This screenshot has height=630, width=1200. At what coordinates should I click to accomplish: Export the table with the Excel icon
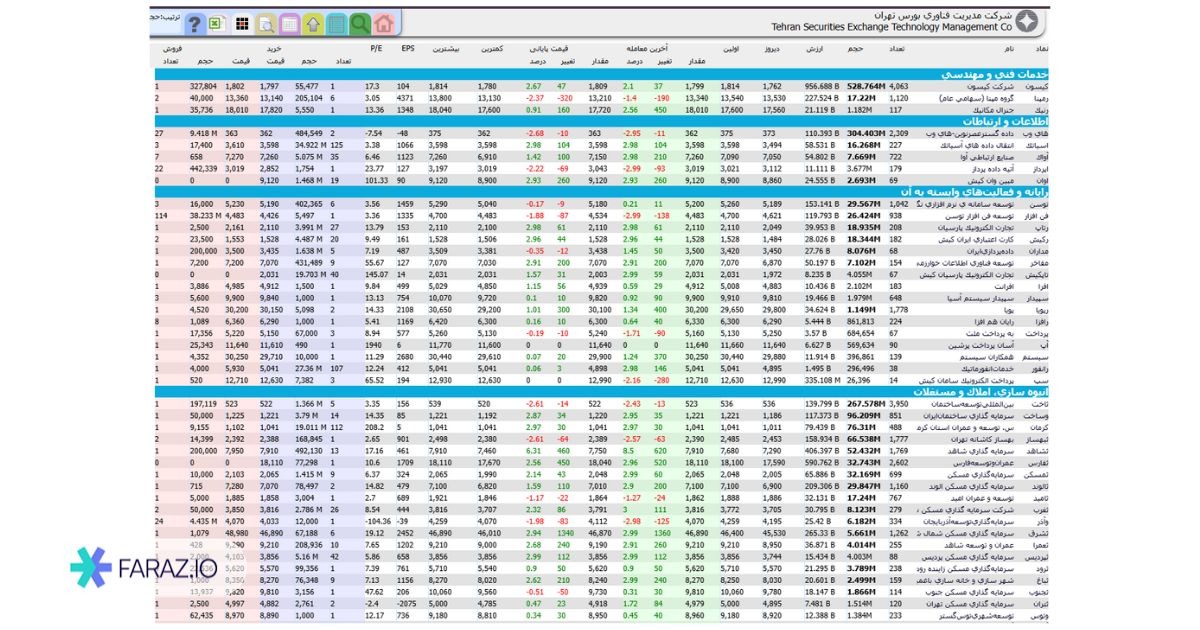[x=215, y=24]
